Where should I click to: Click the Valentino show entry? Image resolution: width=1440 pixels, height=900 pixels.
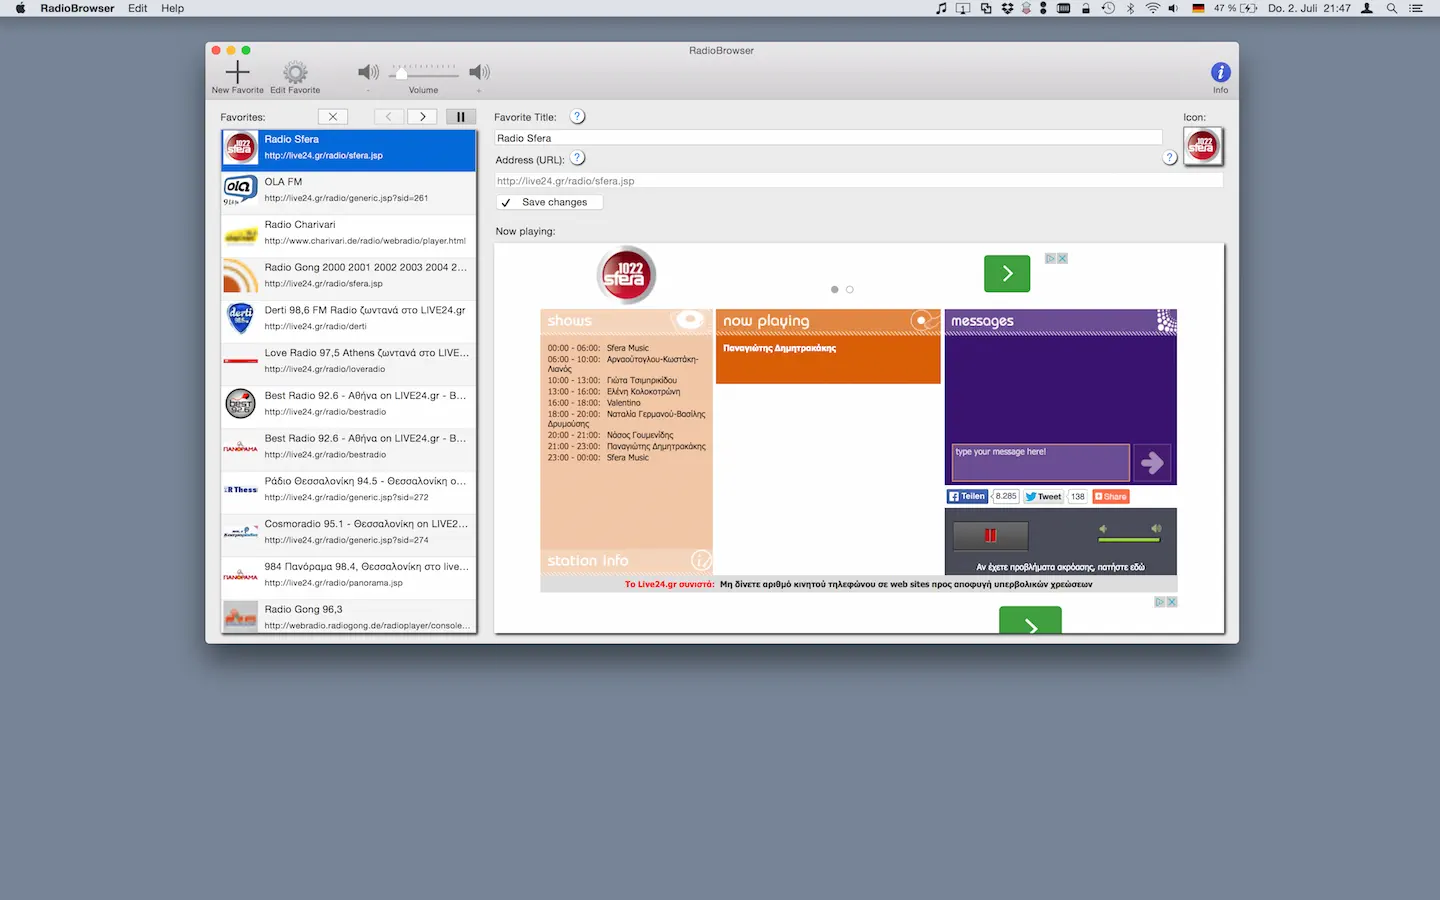(x=624, y=403)
